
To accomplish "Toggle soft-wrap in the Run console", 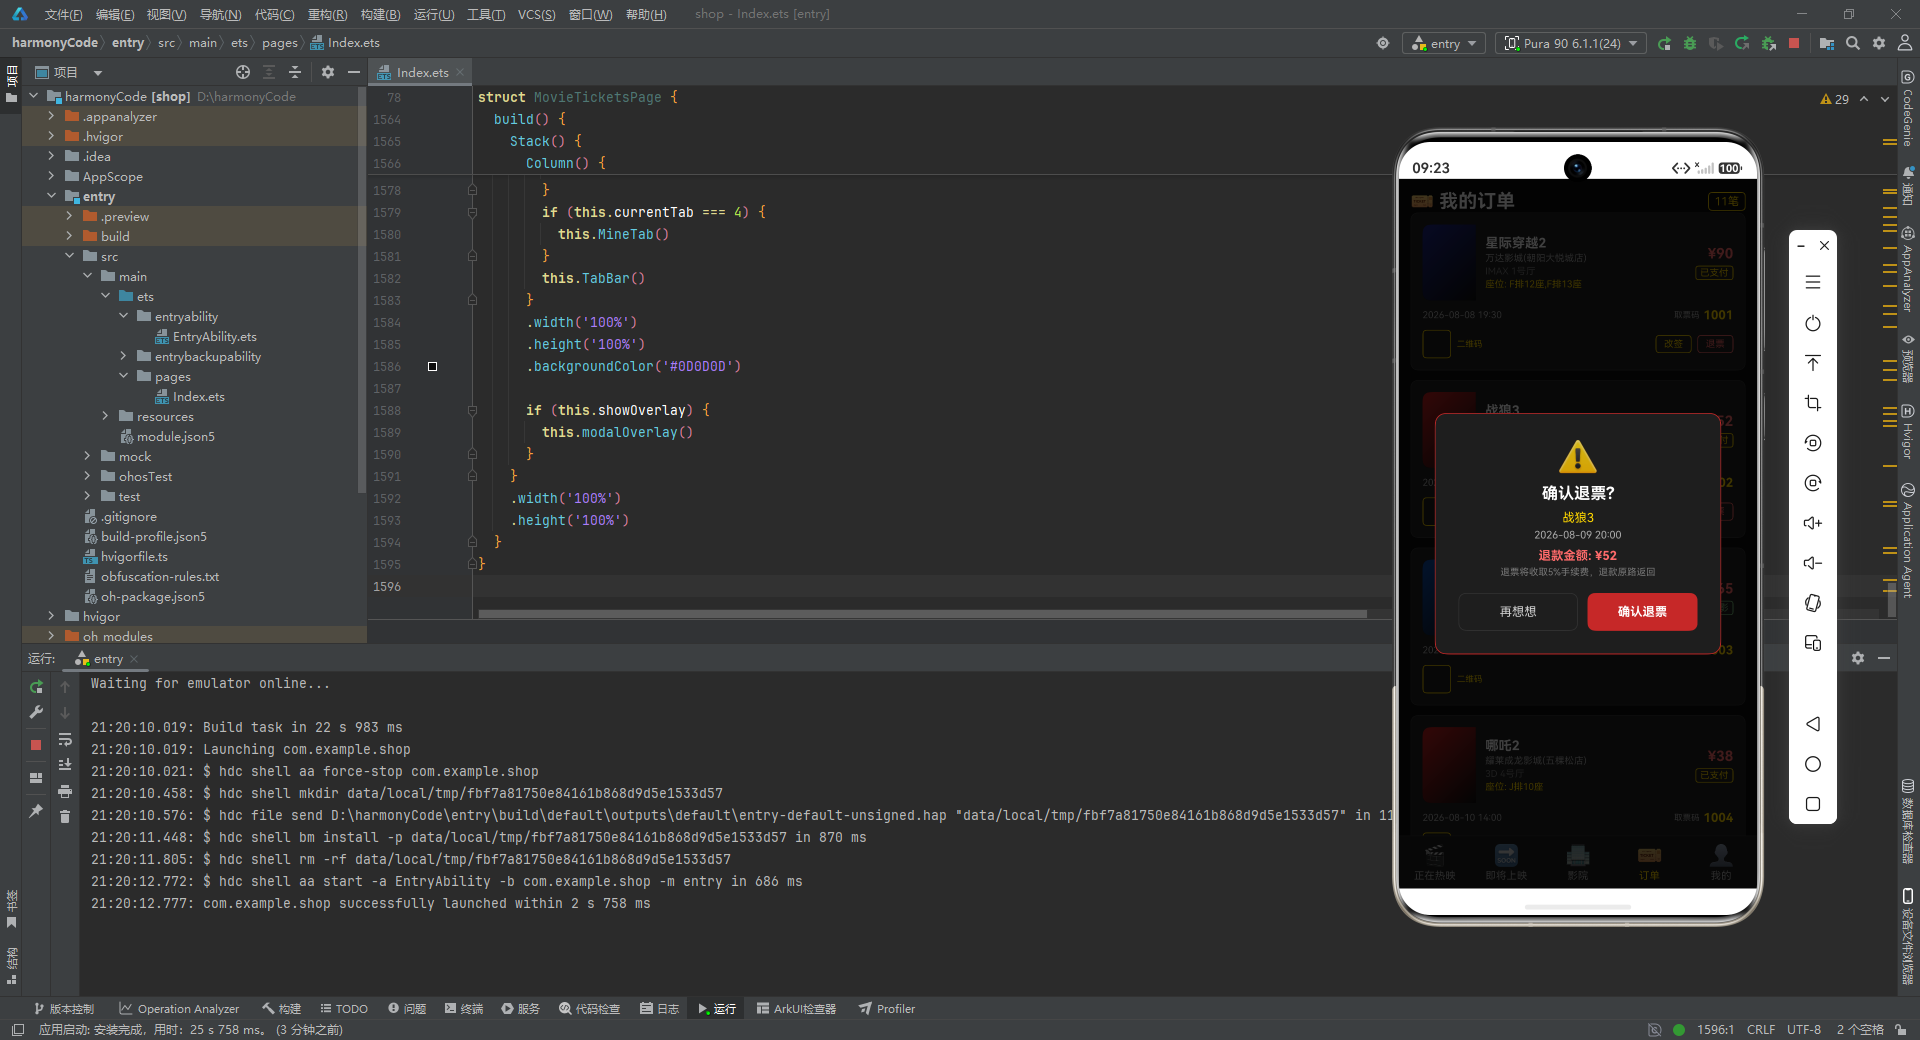I will [x=65, y=739].
